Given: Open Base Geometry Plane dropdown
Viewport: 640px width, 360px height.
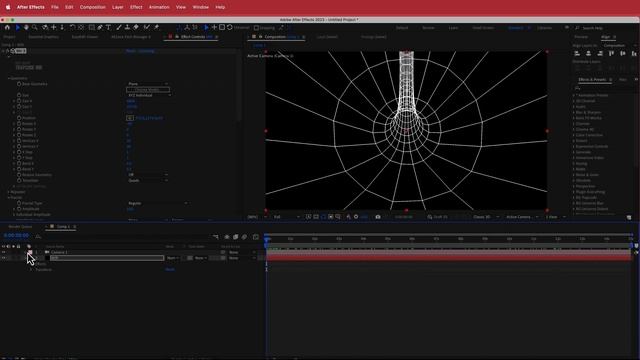Looking at the screenshot, I should [148, 84].
